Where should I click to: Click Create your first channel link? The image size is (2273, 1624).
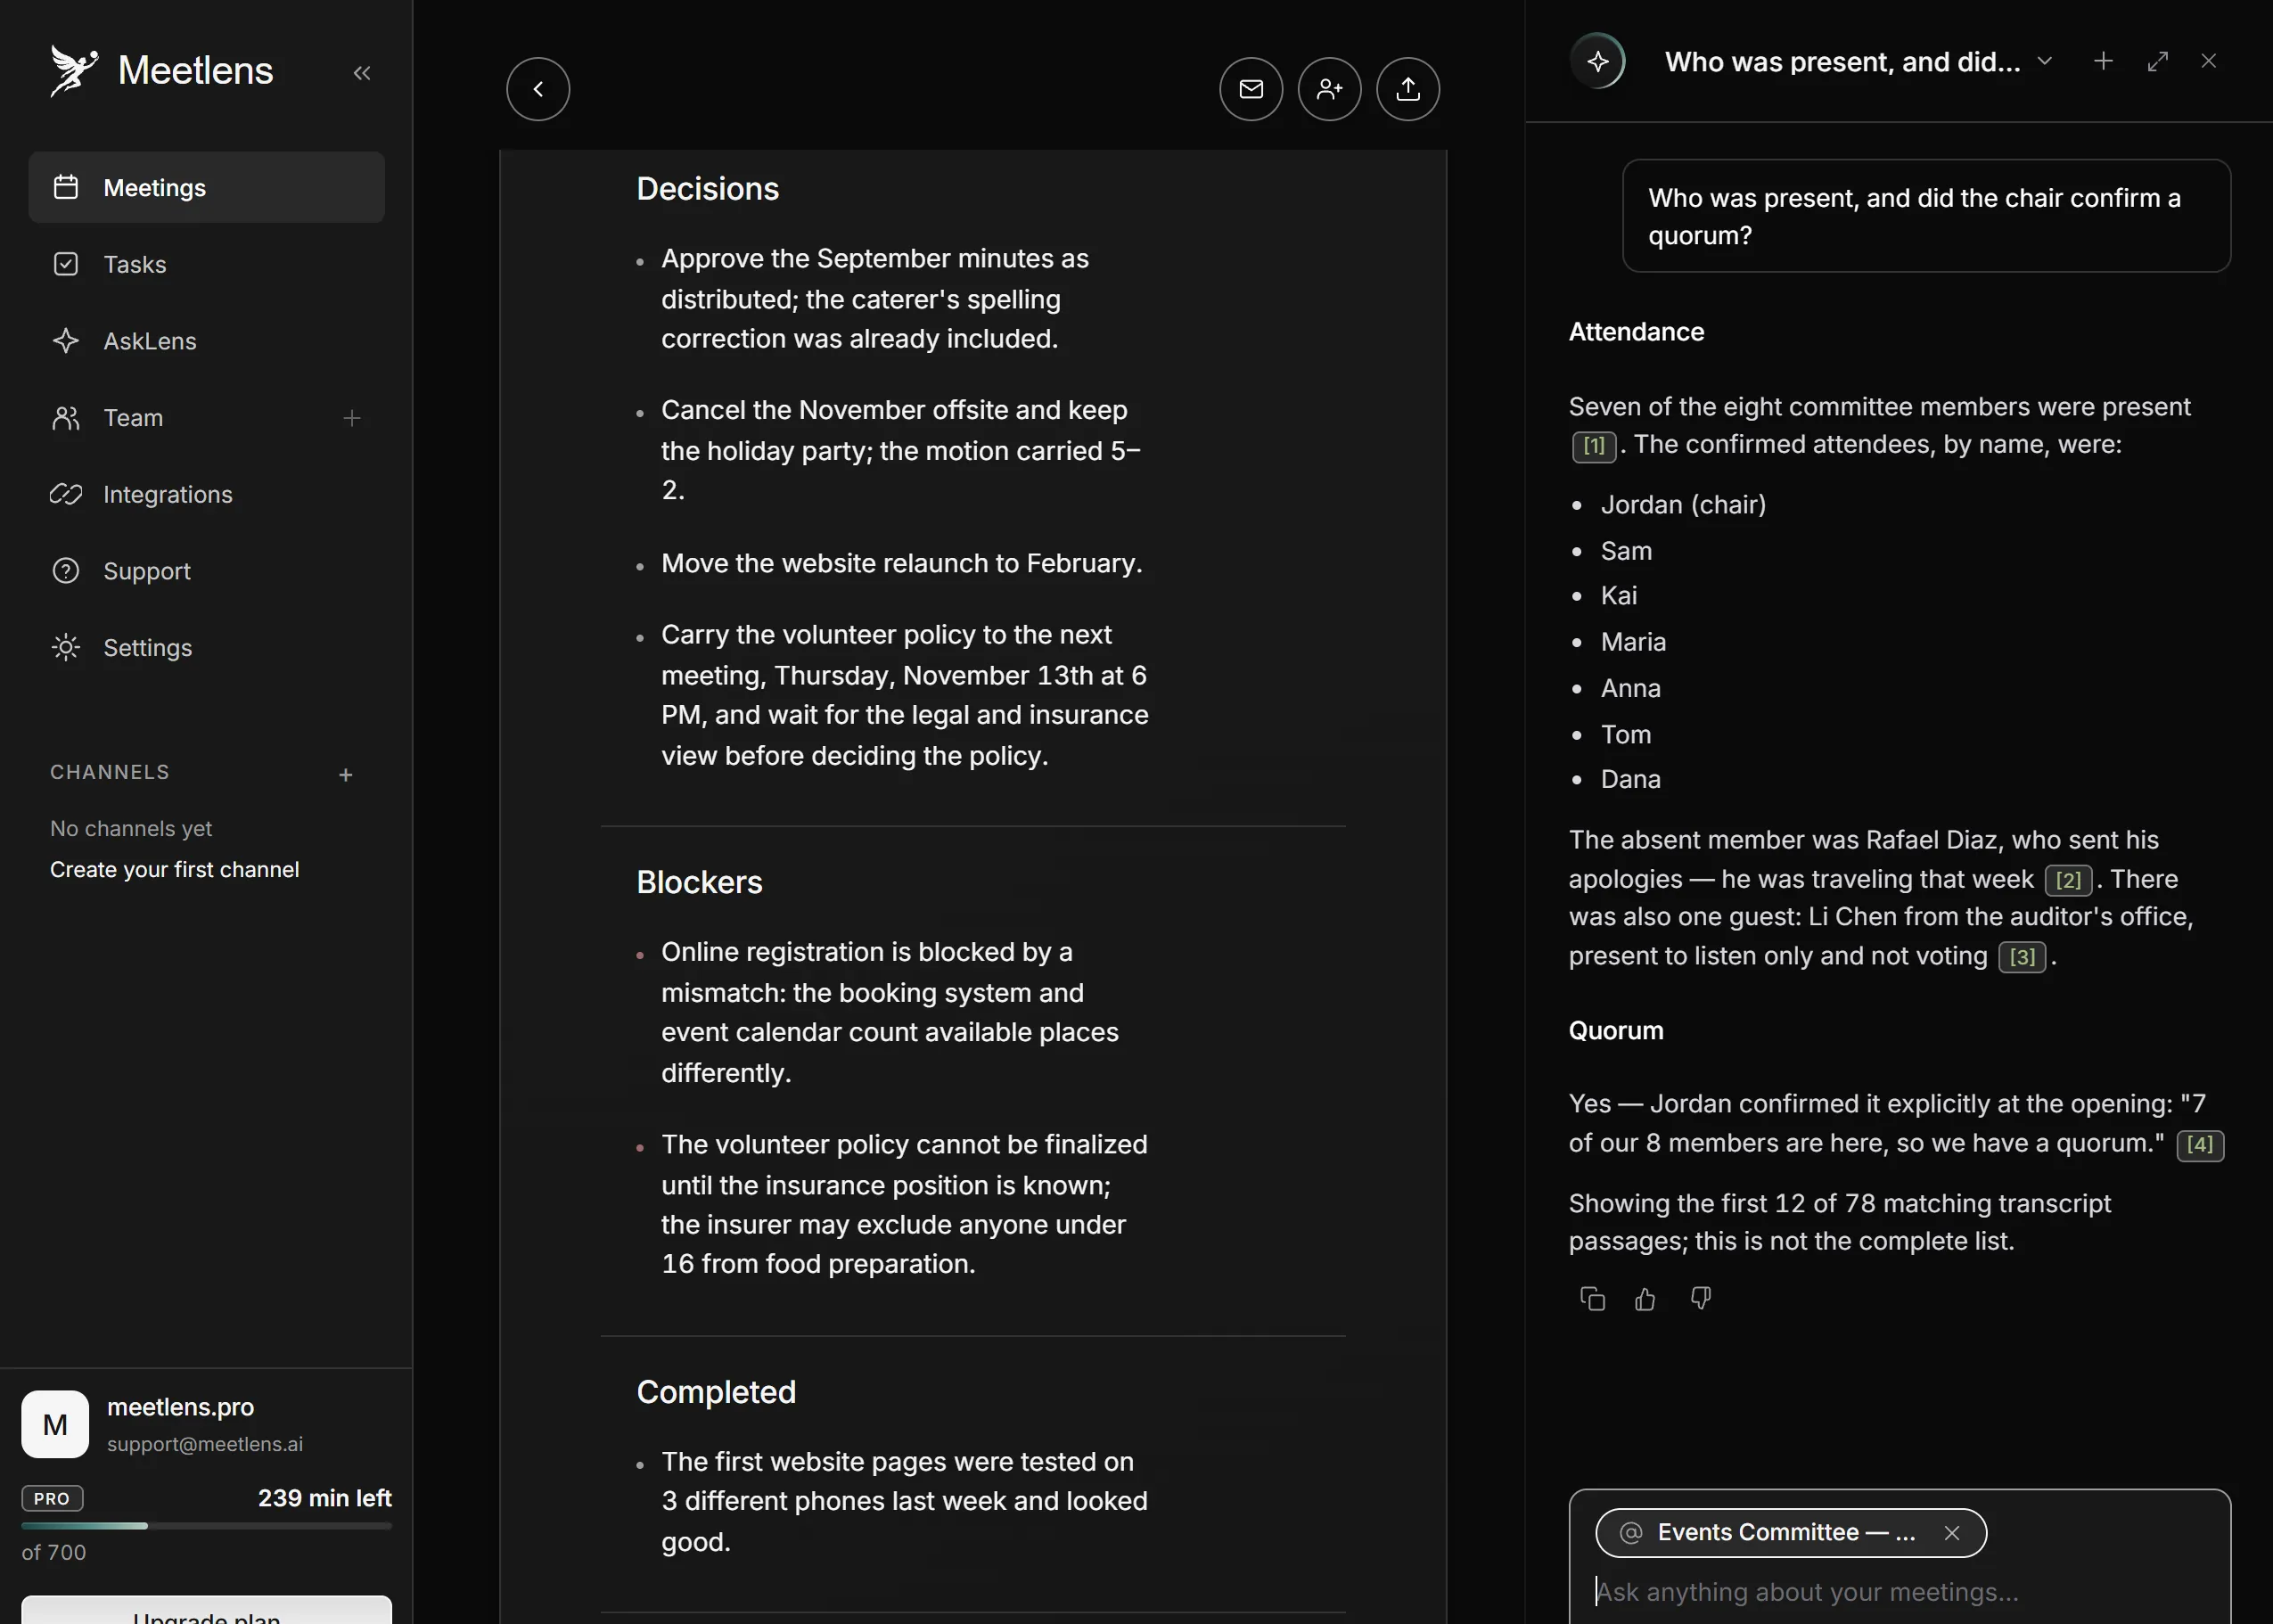pos(174,869)
